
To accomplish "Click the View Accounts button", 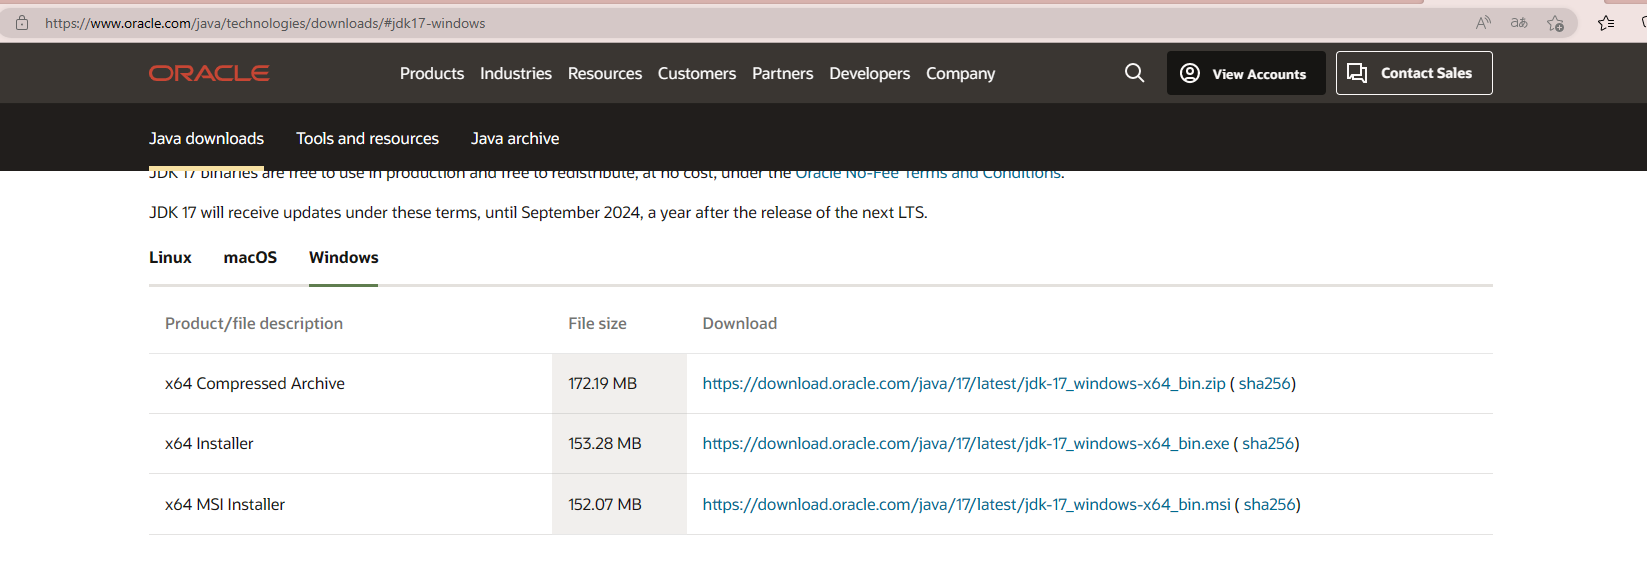I will (1246, 73).
